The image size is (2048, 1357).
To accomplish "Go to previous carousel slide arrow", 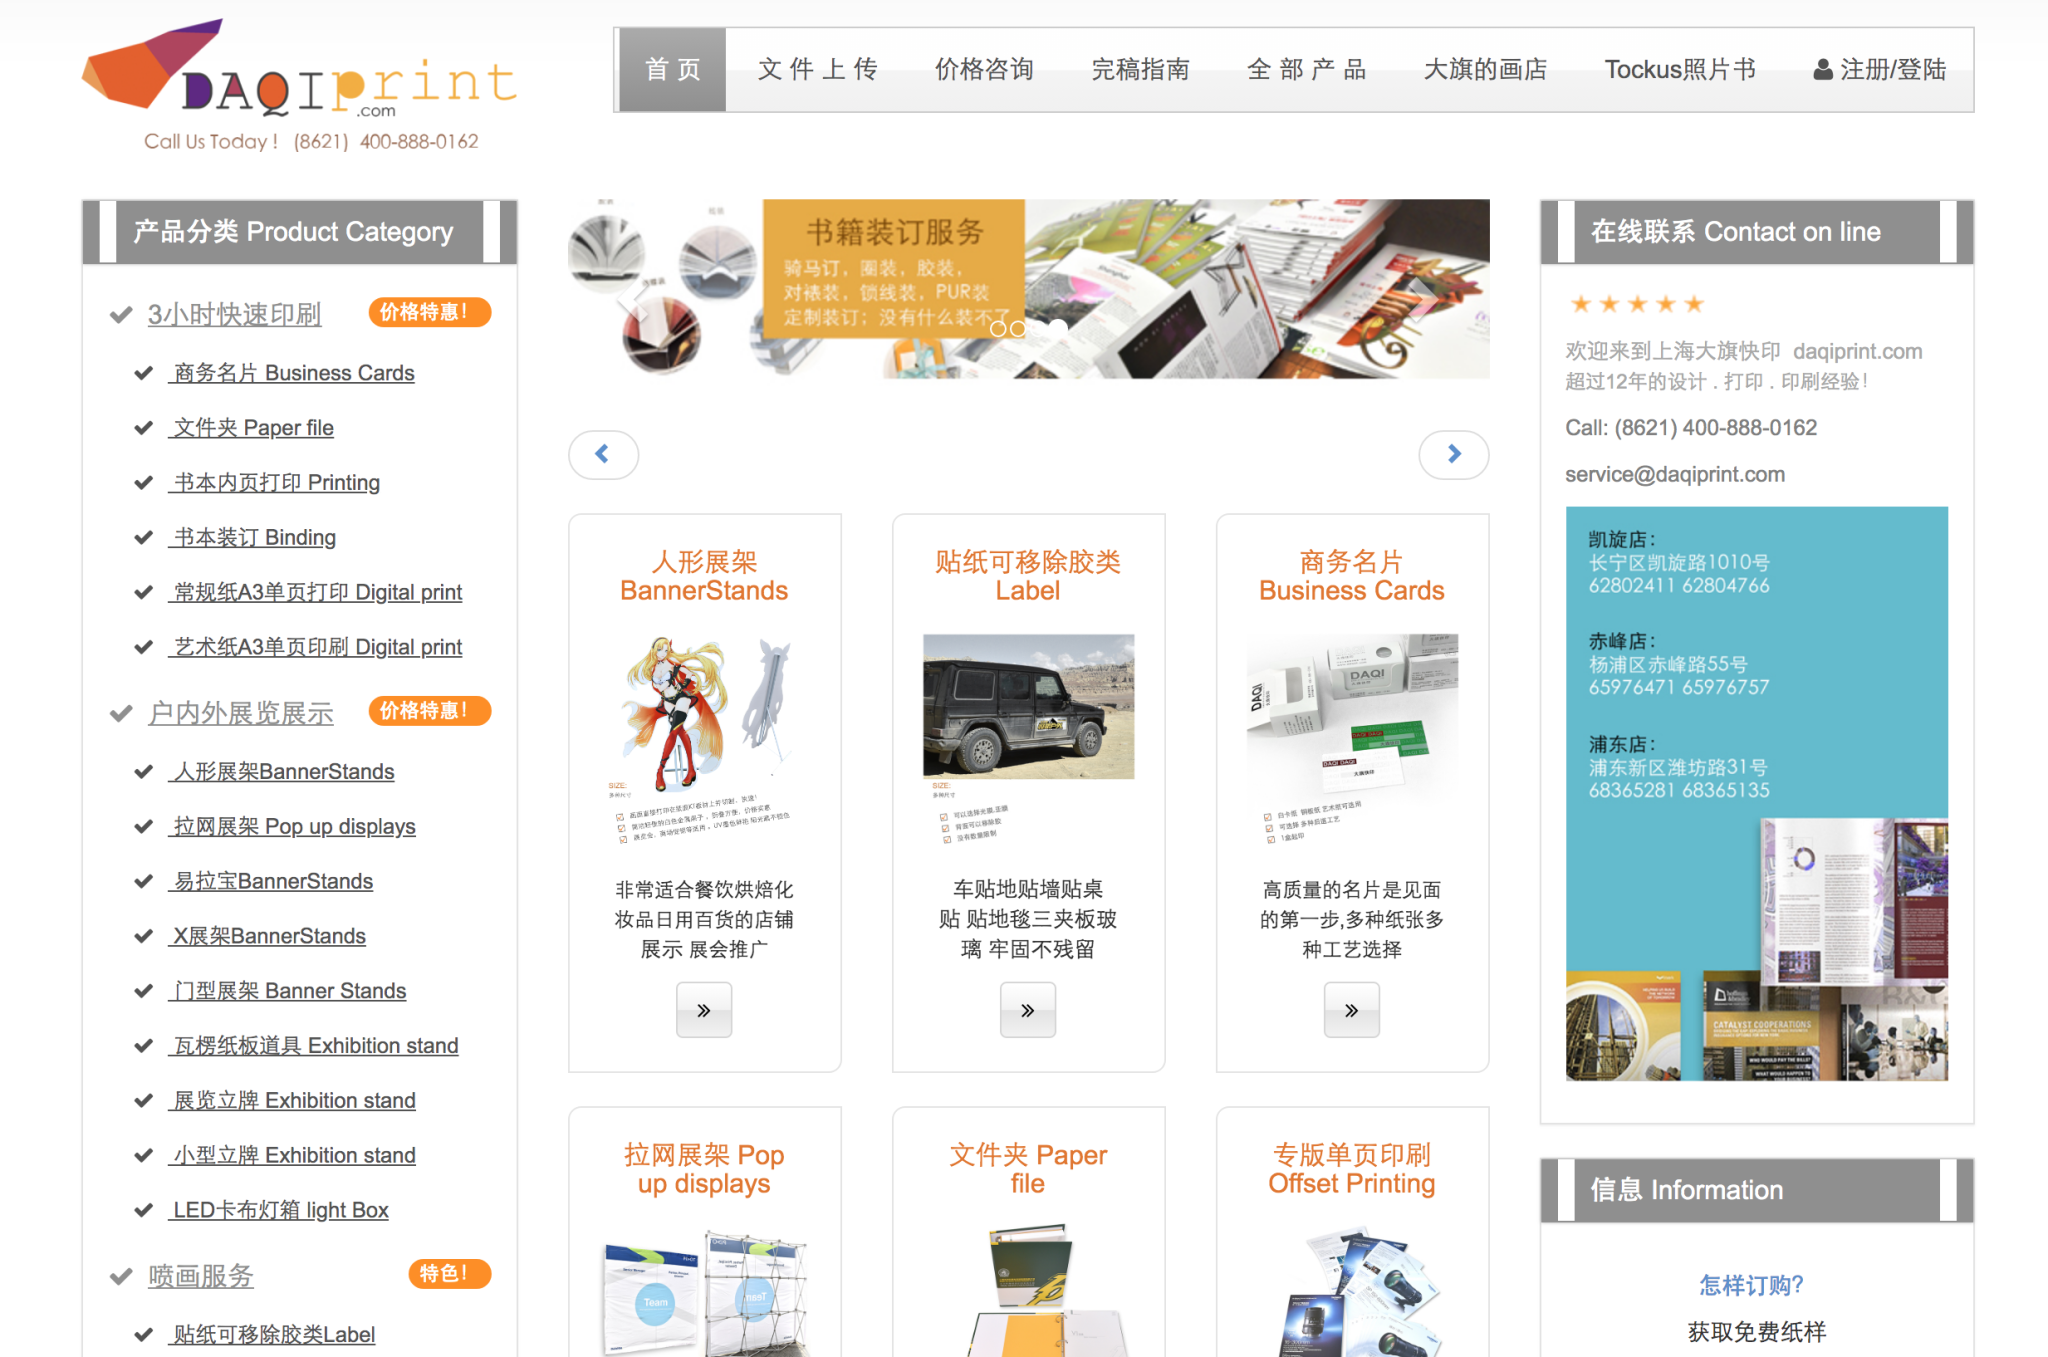I will [x=603, y=454].
